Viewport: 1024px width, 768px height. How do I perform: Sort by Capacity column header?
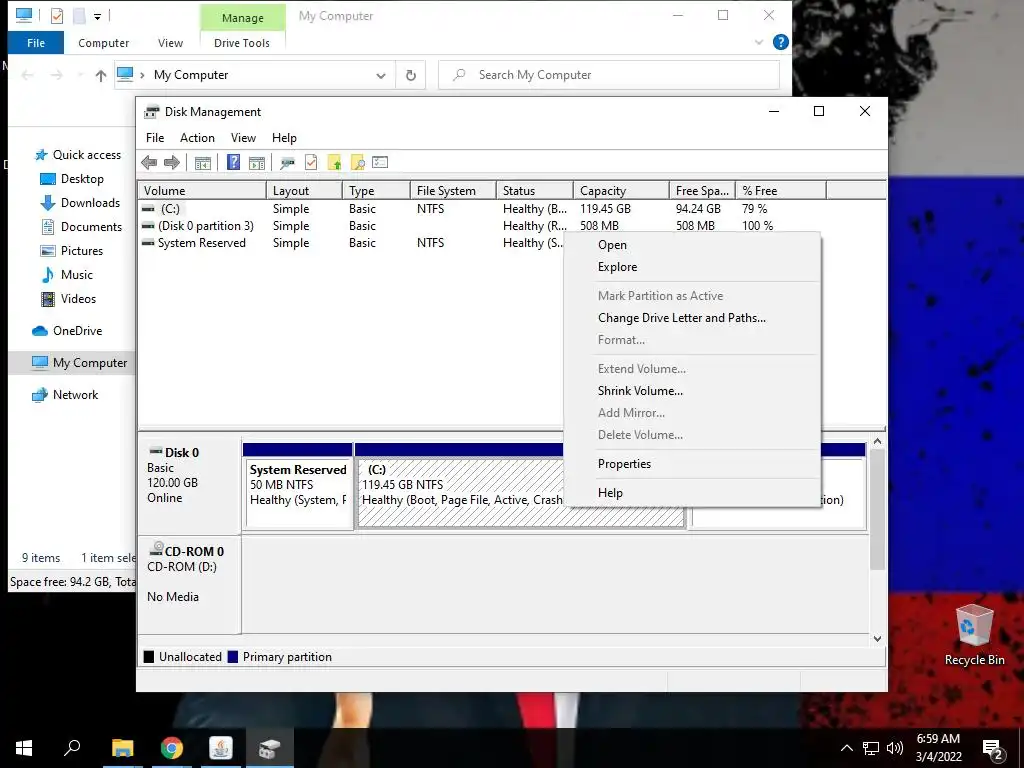[621, 191]
